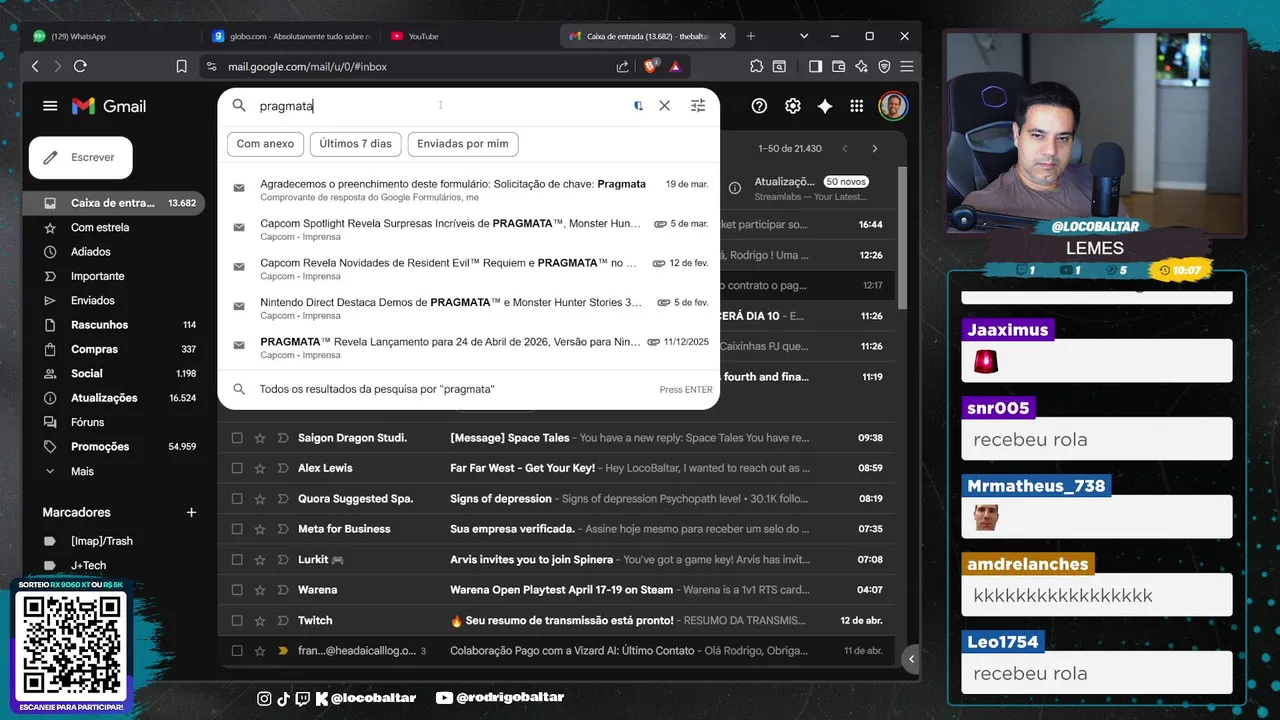The height and width of the screenshot is (720, 1280).
Task: Select checkbox for Saigon Dragon Studi. email
Action: (x=237, y=438)
